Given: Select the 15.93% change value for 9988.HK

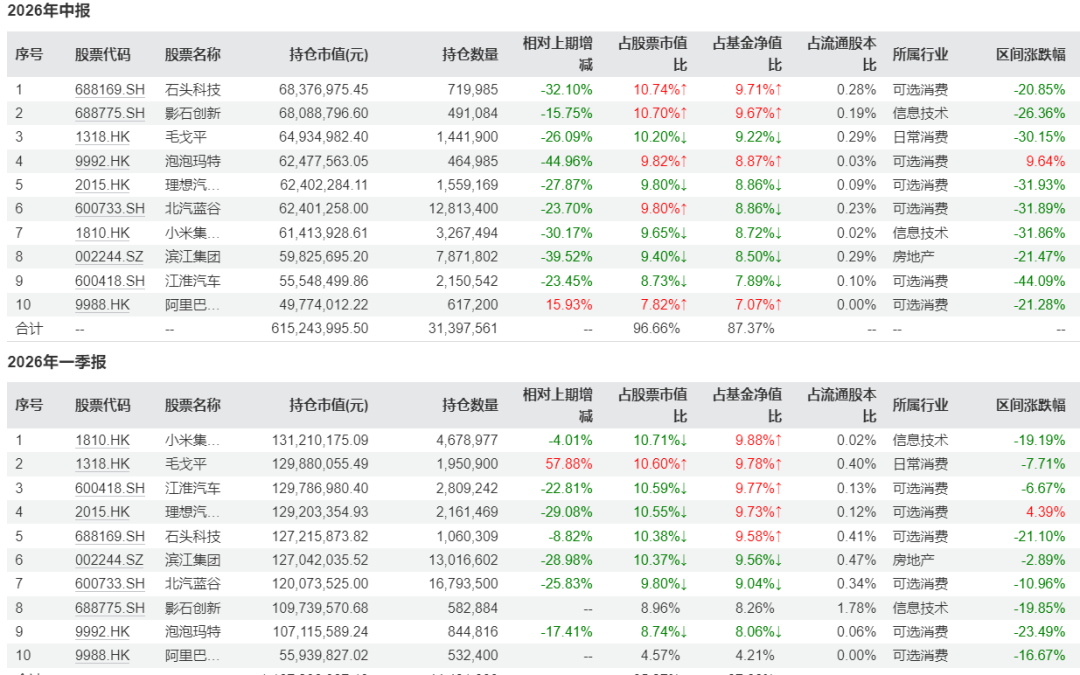Looking at the screenshot, I should click(x=569, y=304).
